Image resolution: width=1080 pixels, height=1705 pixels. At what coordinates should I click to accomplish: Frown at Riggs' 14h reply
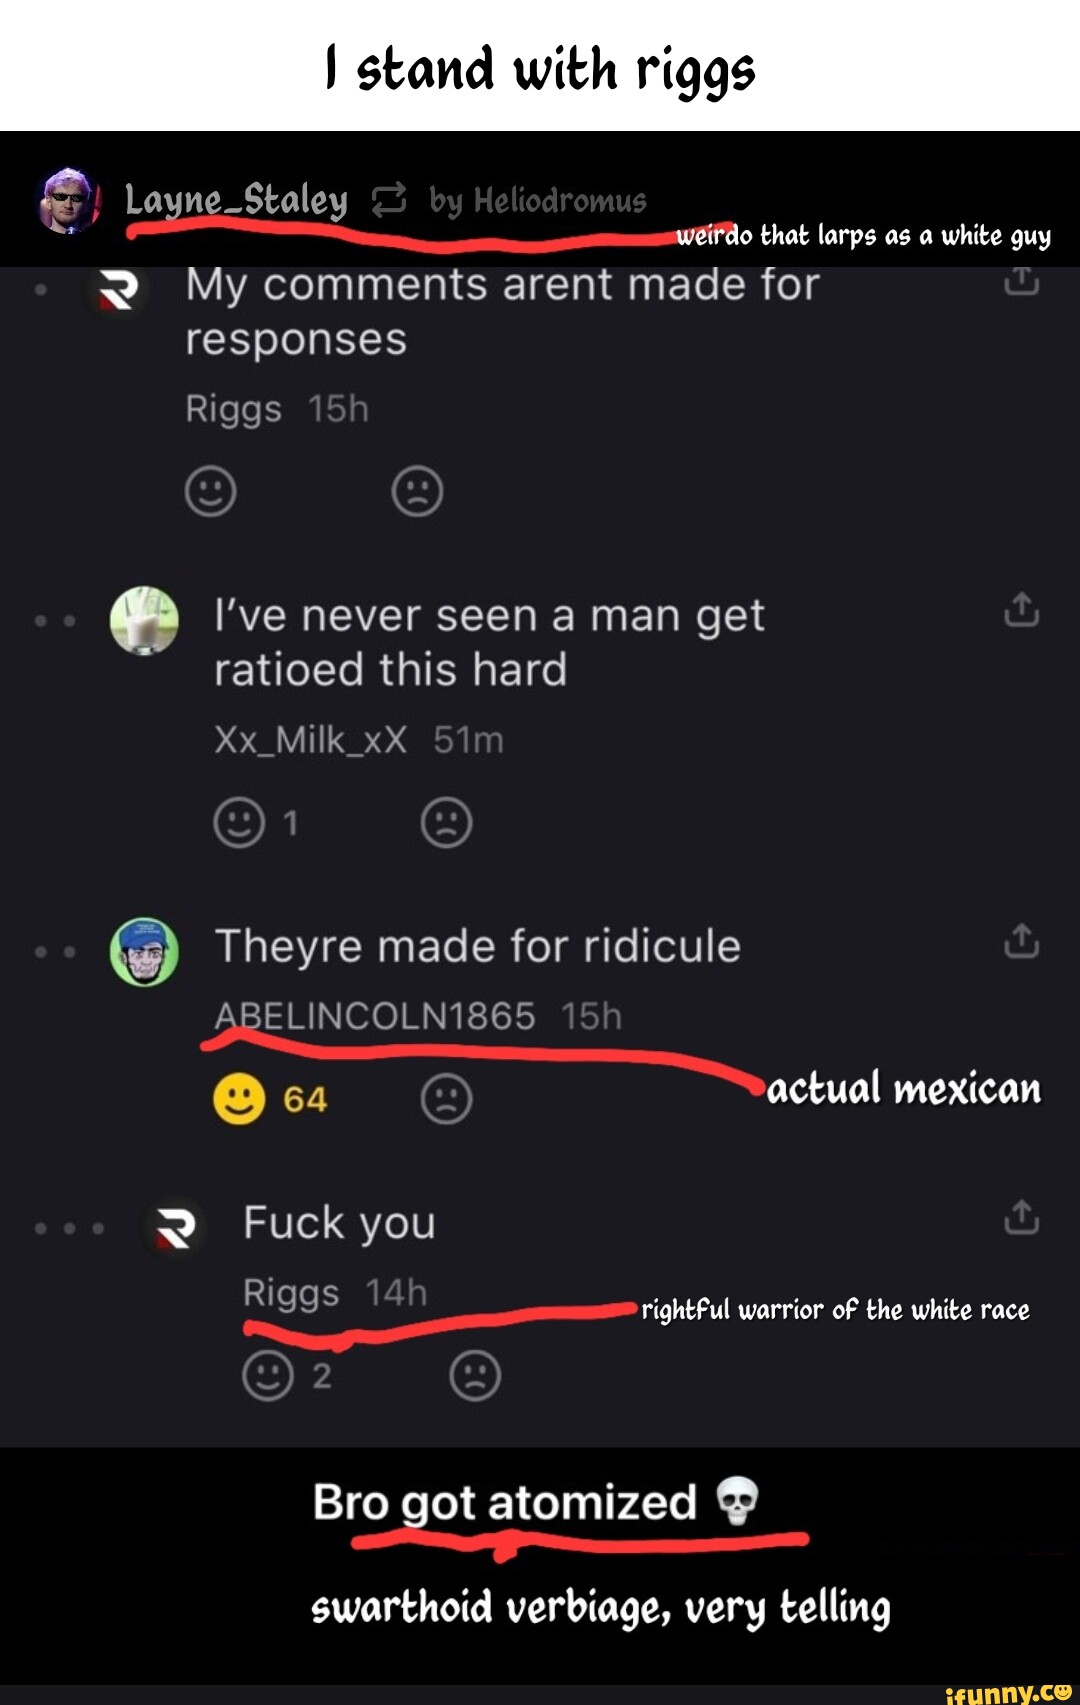475,1375
